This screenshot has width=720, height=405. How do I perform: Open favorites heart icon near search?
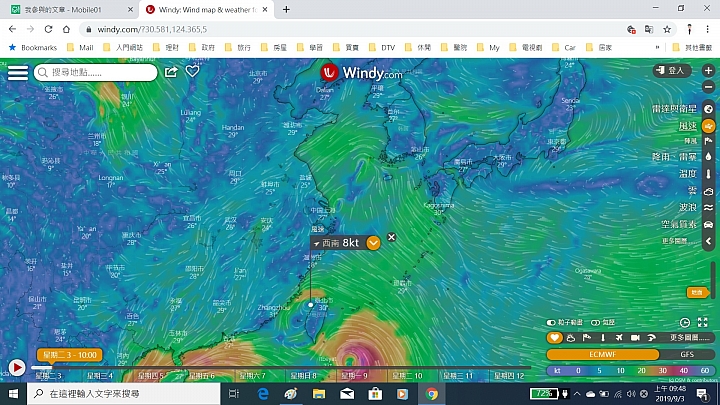(192, 71)
